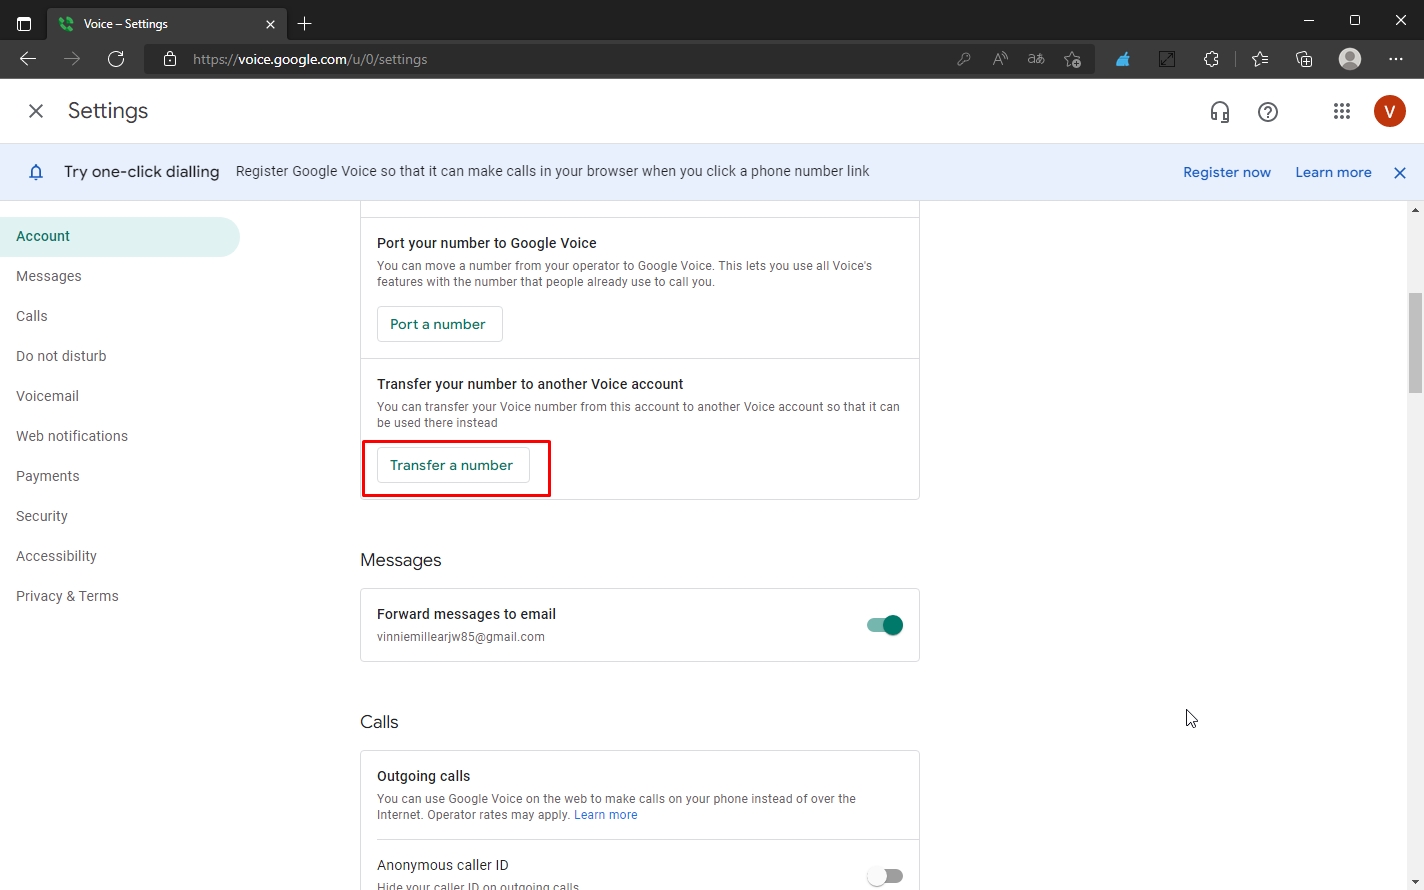Click the Port a number button
The height and width of the screenshot is (890, 1424).
pyautogui.click(x=439, y=324)
